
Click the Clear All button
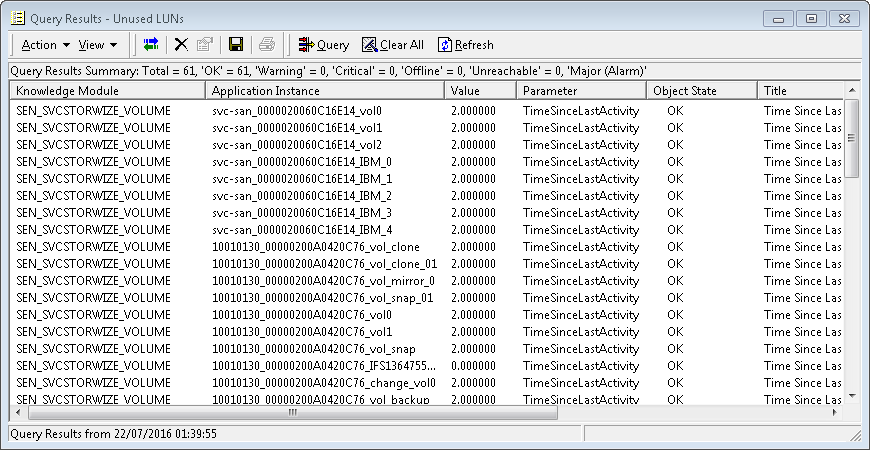click(393, 45)
